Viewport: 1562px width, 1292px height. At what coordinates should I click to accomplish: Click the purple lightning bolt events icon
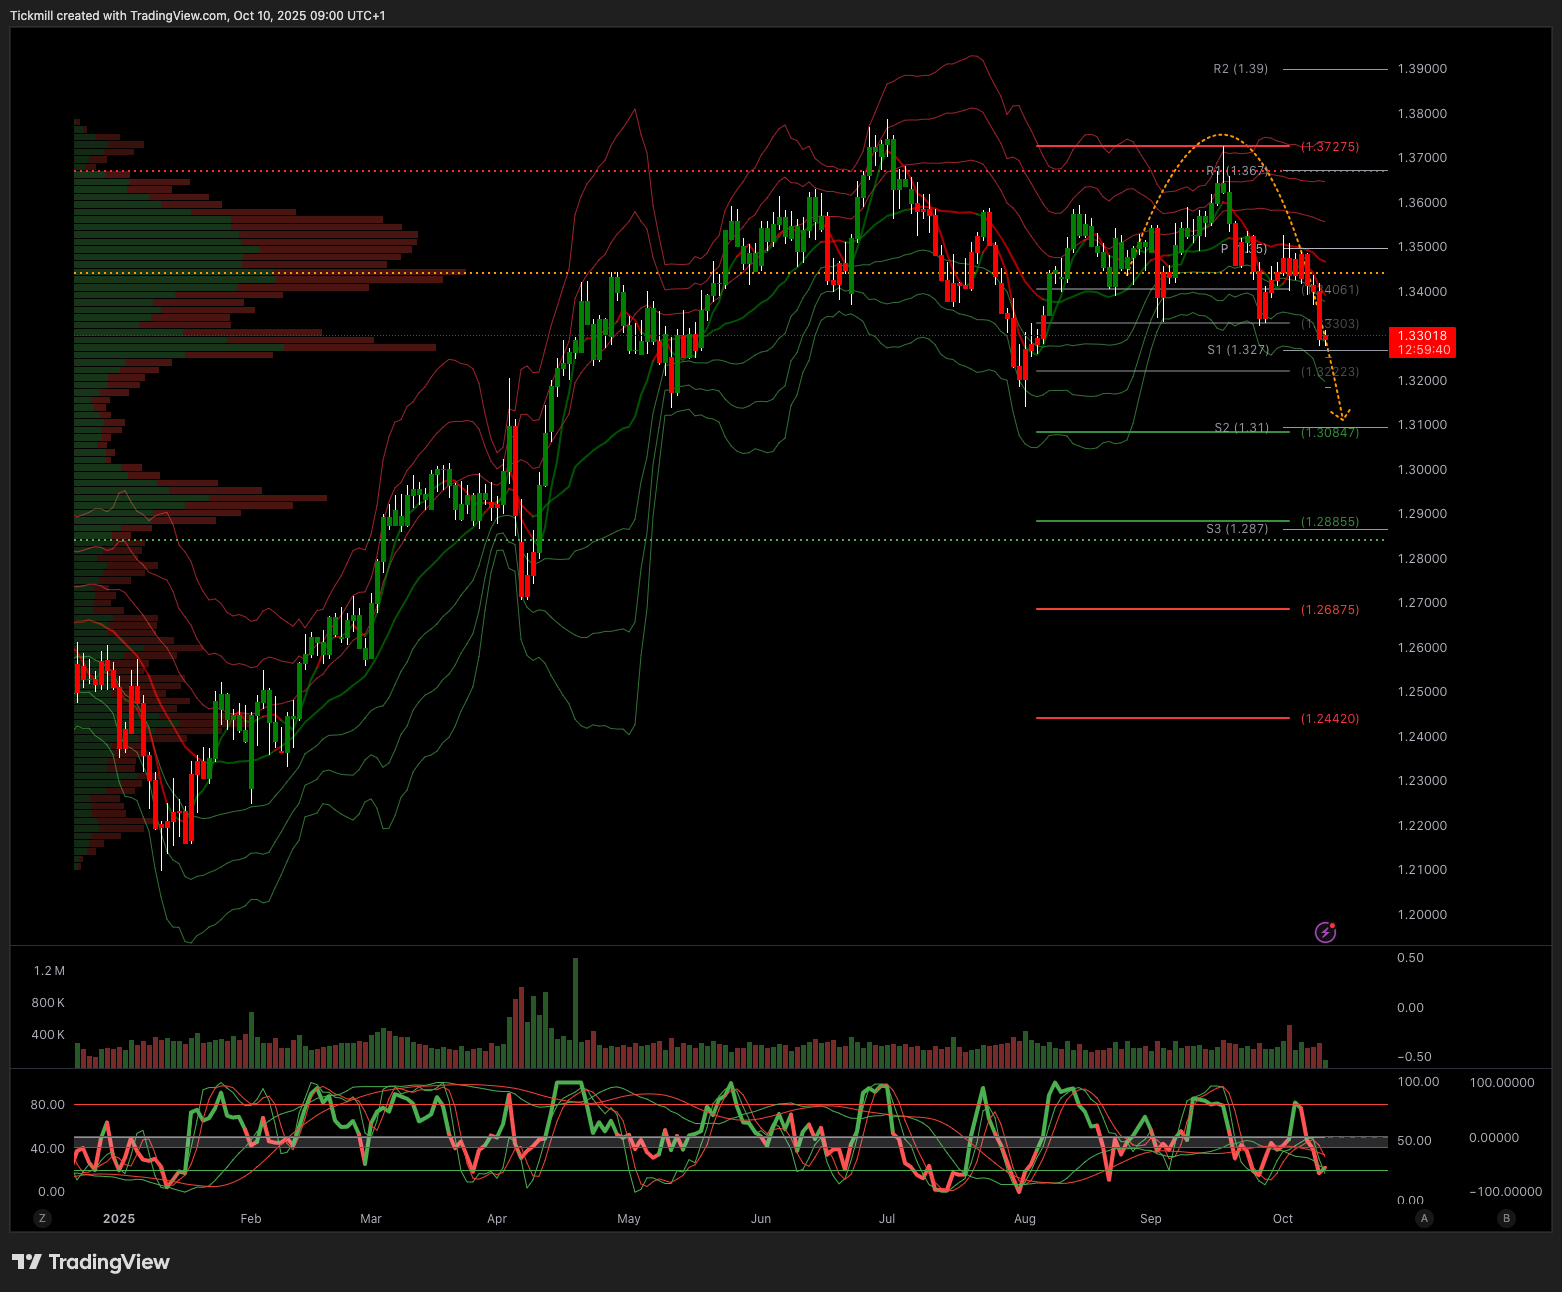point(1325,932)
